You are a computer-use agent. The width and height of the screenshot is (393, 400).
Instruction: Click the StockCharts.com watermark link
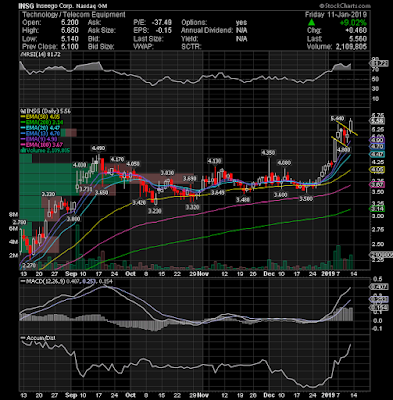click(345, 6)
